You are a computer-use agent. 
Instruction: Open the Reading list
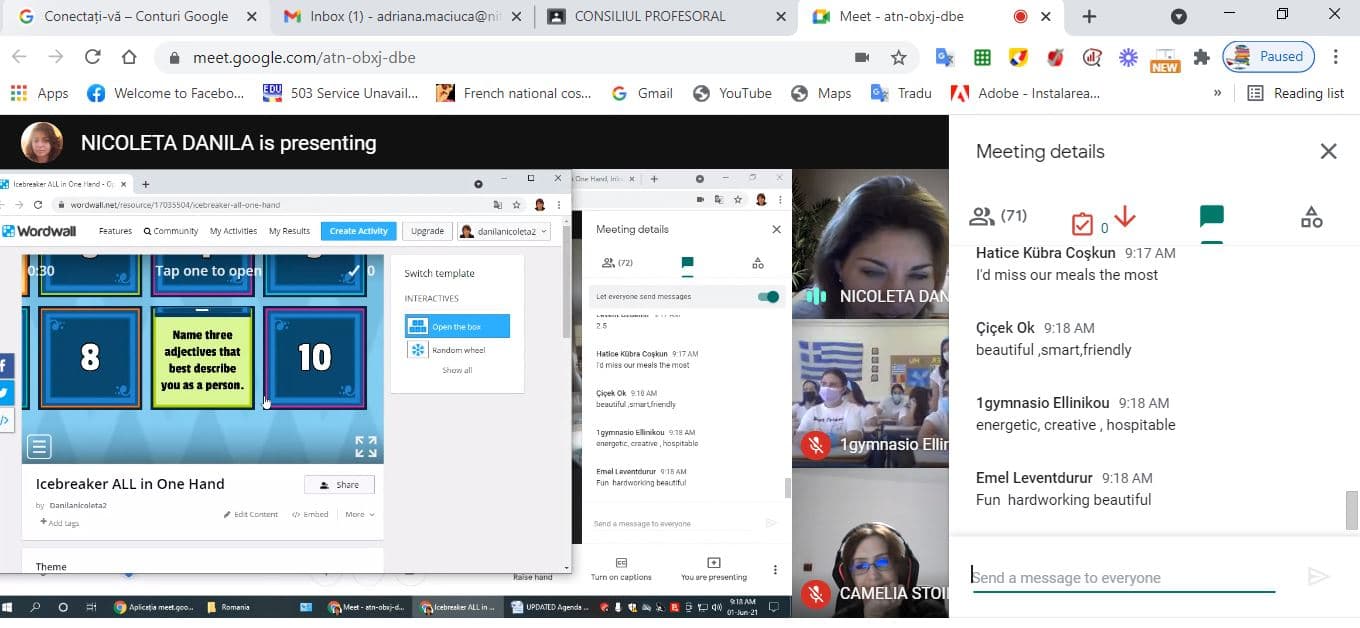[x=1296, y=93]
